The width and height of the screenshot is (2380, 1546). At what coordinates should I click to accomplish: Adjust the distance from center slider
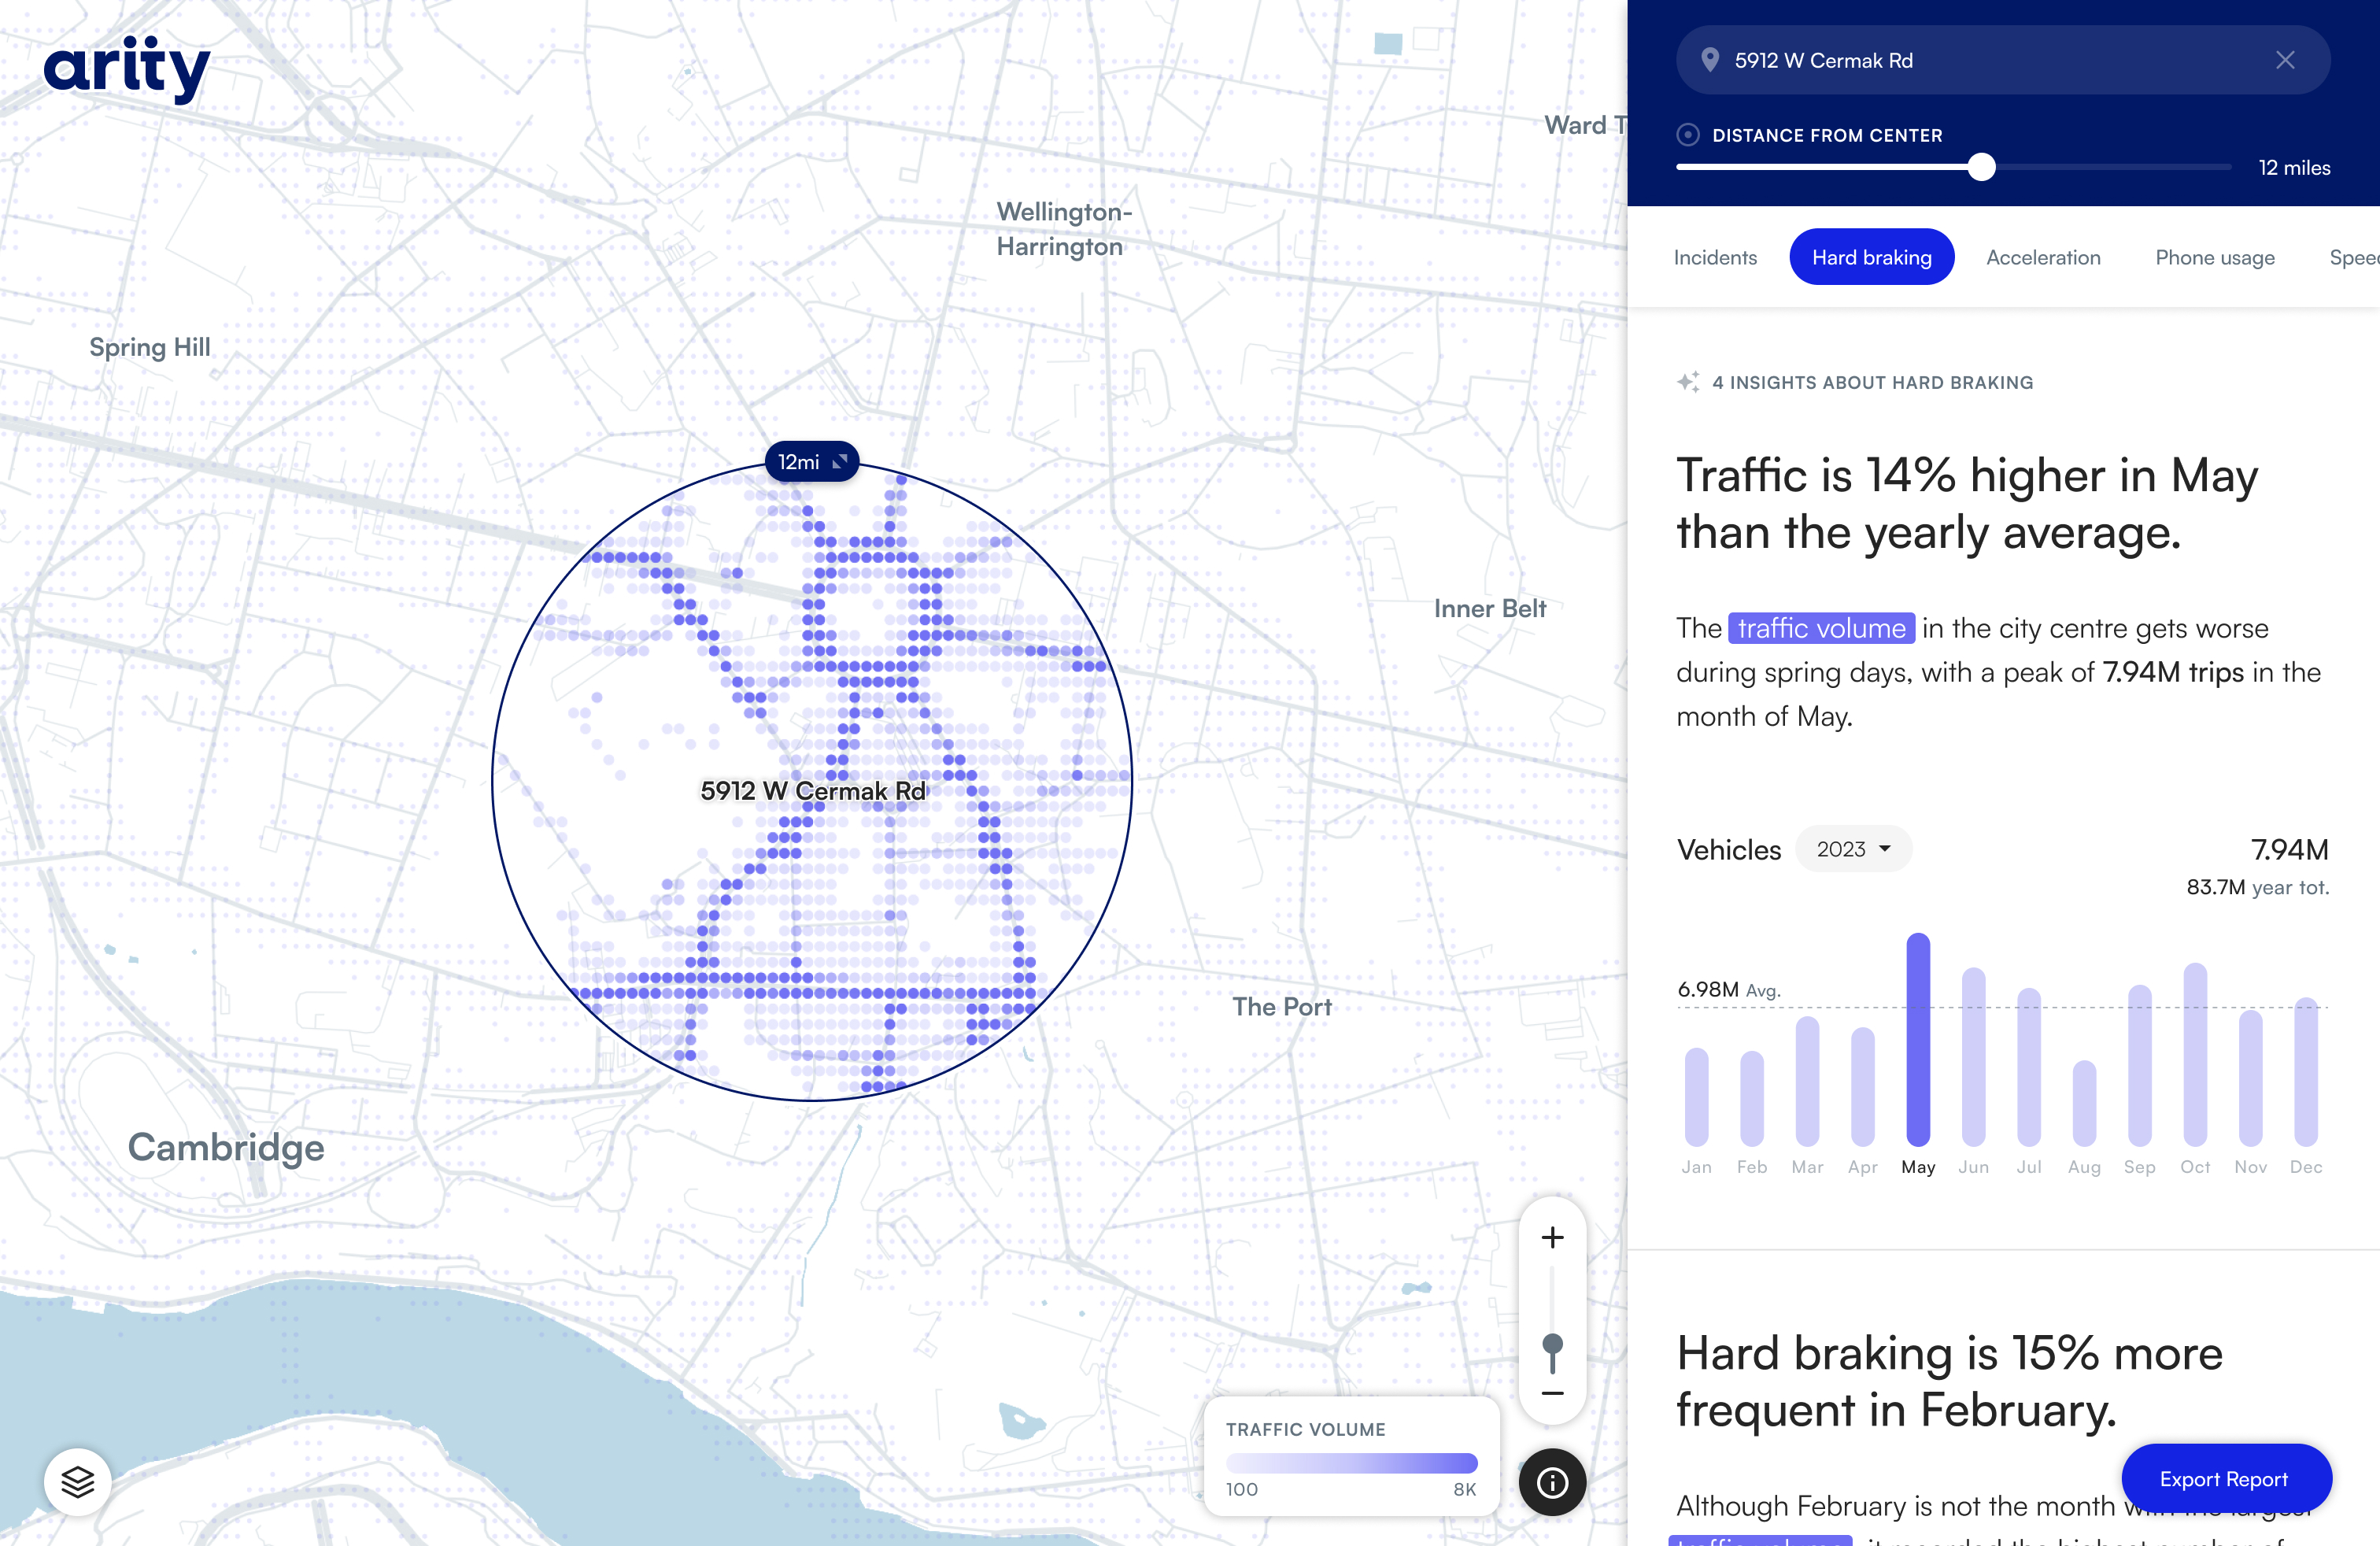click(x=1980, y=168)
